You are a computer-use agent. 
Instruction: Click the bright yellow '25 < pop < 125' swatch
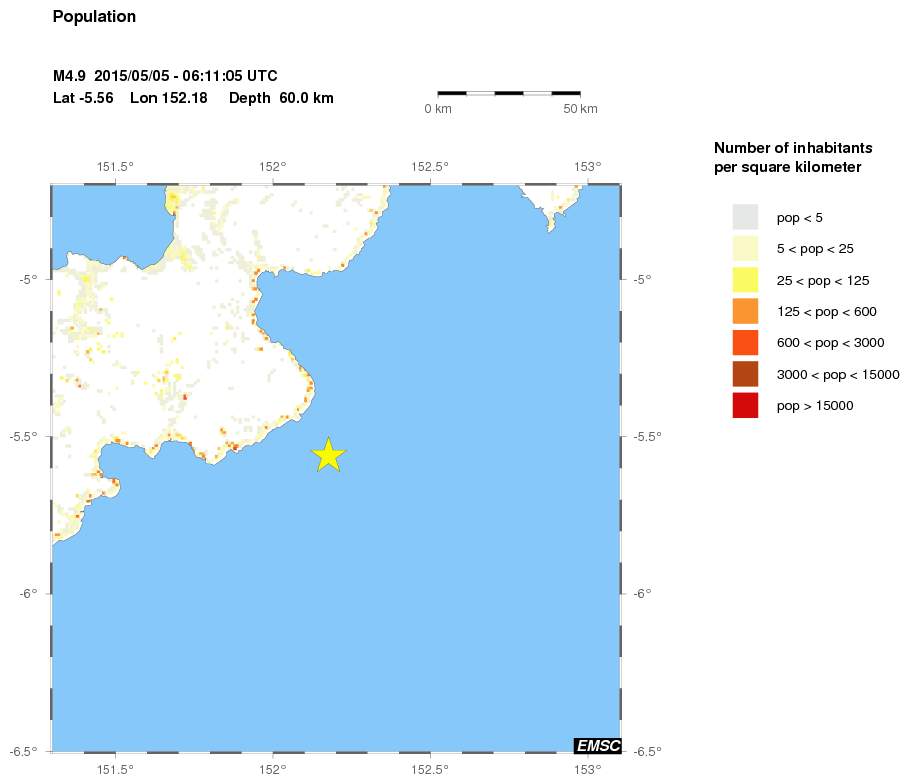(745, 280)
